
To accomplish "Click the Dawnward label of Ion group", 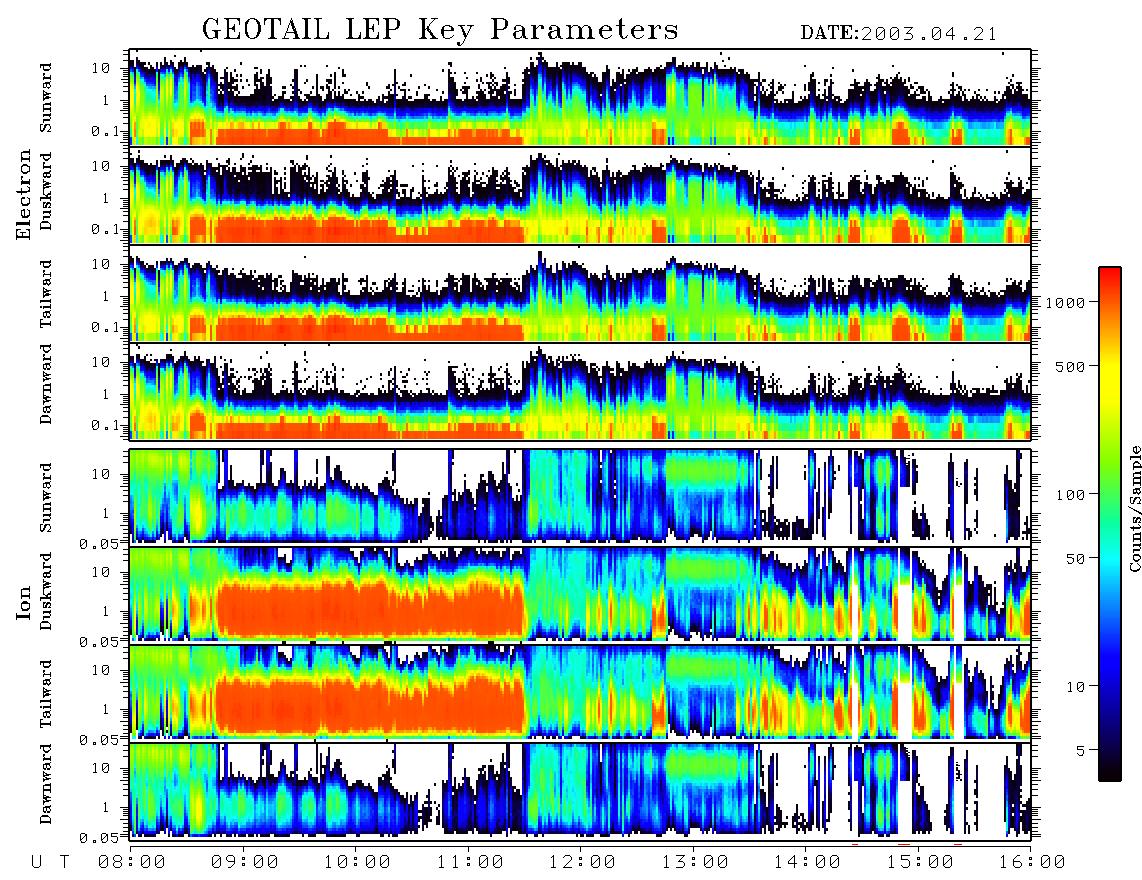I will point(46,784).
